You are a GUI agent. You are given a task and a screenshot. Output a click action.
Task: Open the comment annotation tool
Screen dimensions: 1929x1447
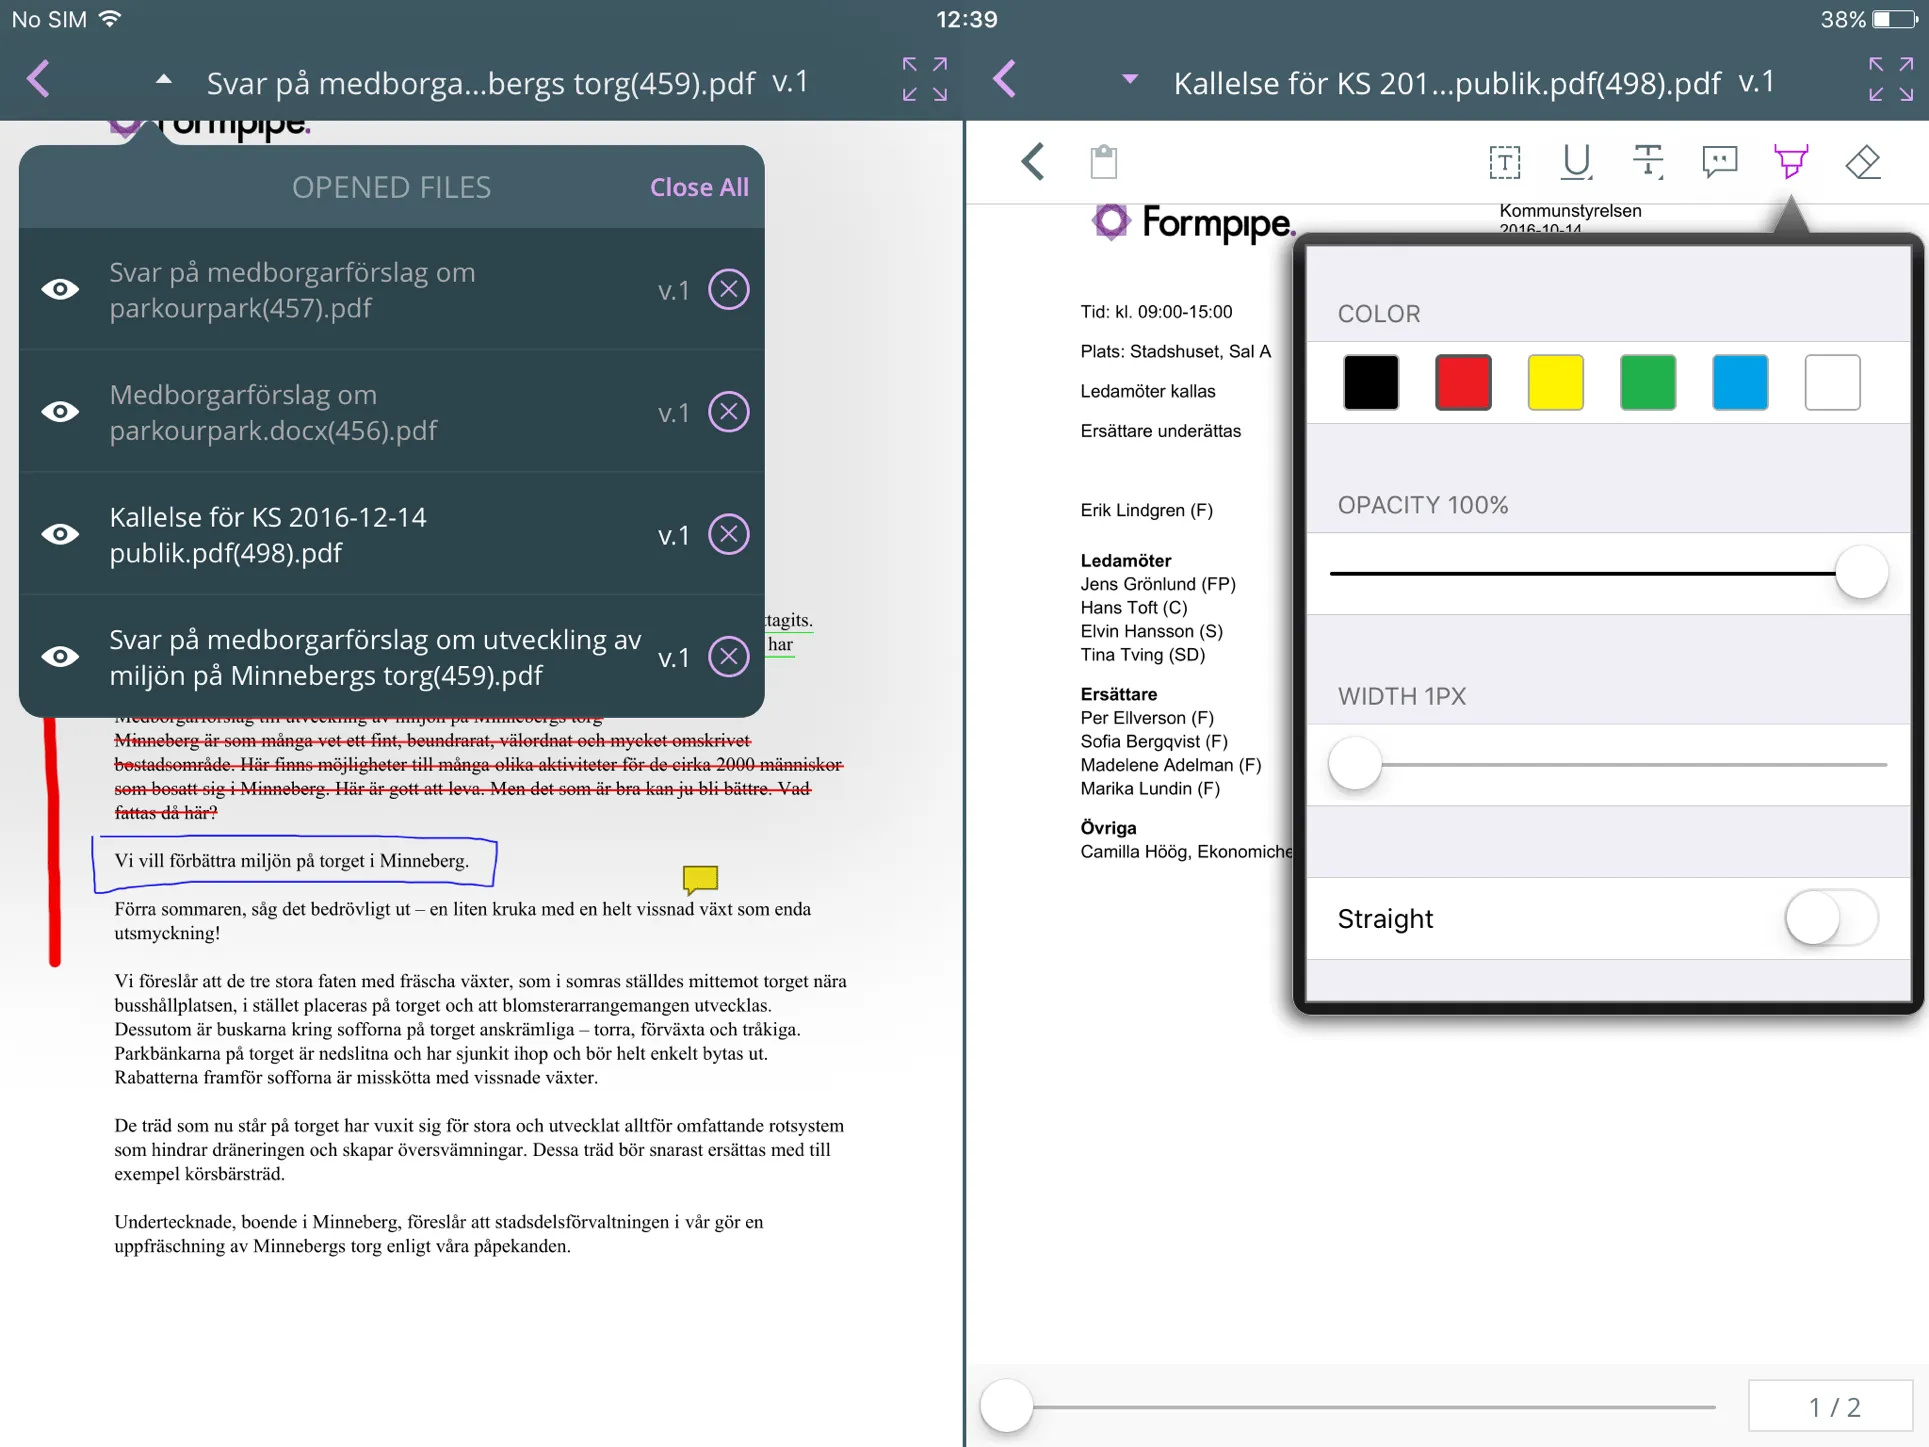(x=1720, y=161)
